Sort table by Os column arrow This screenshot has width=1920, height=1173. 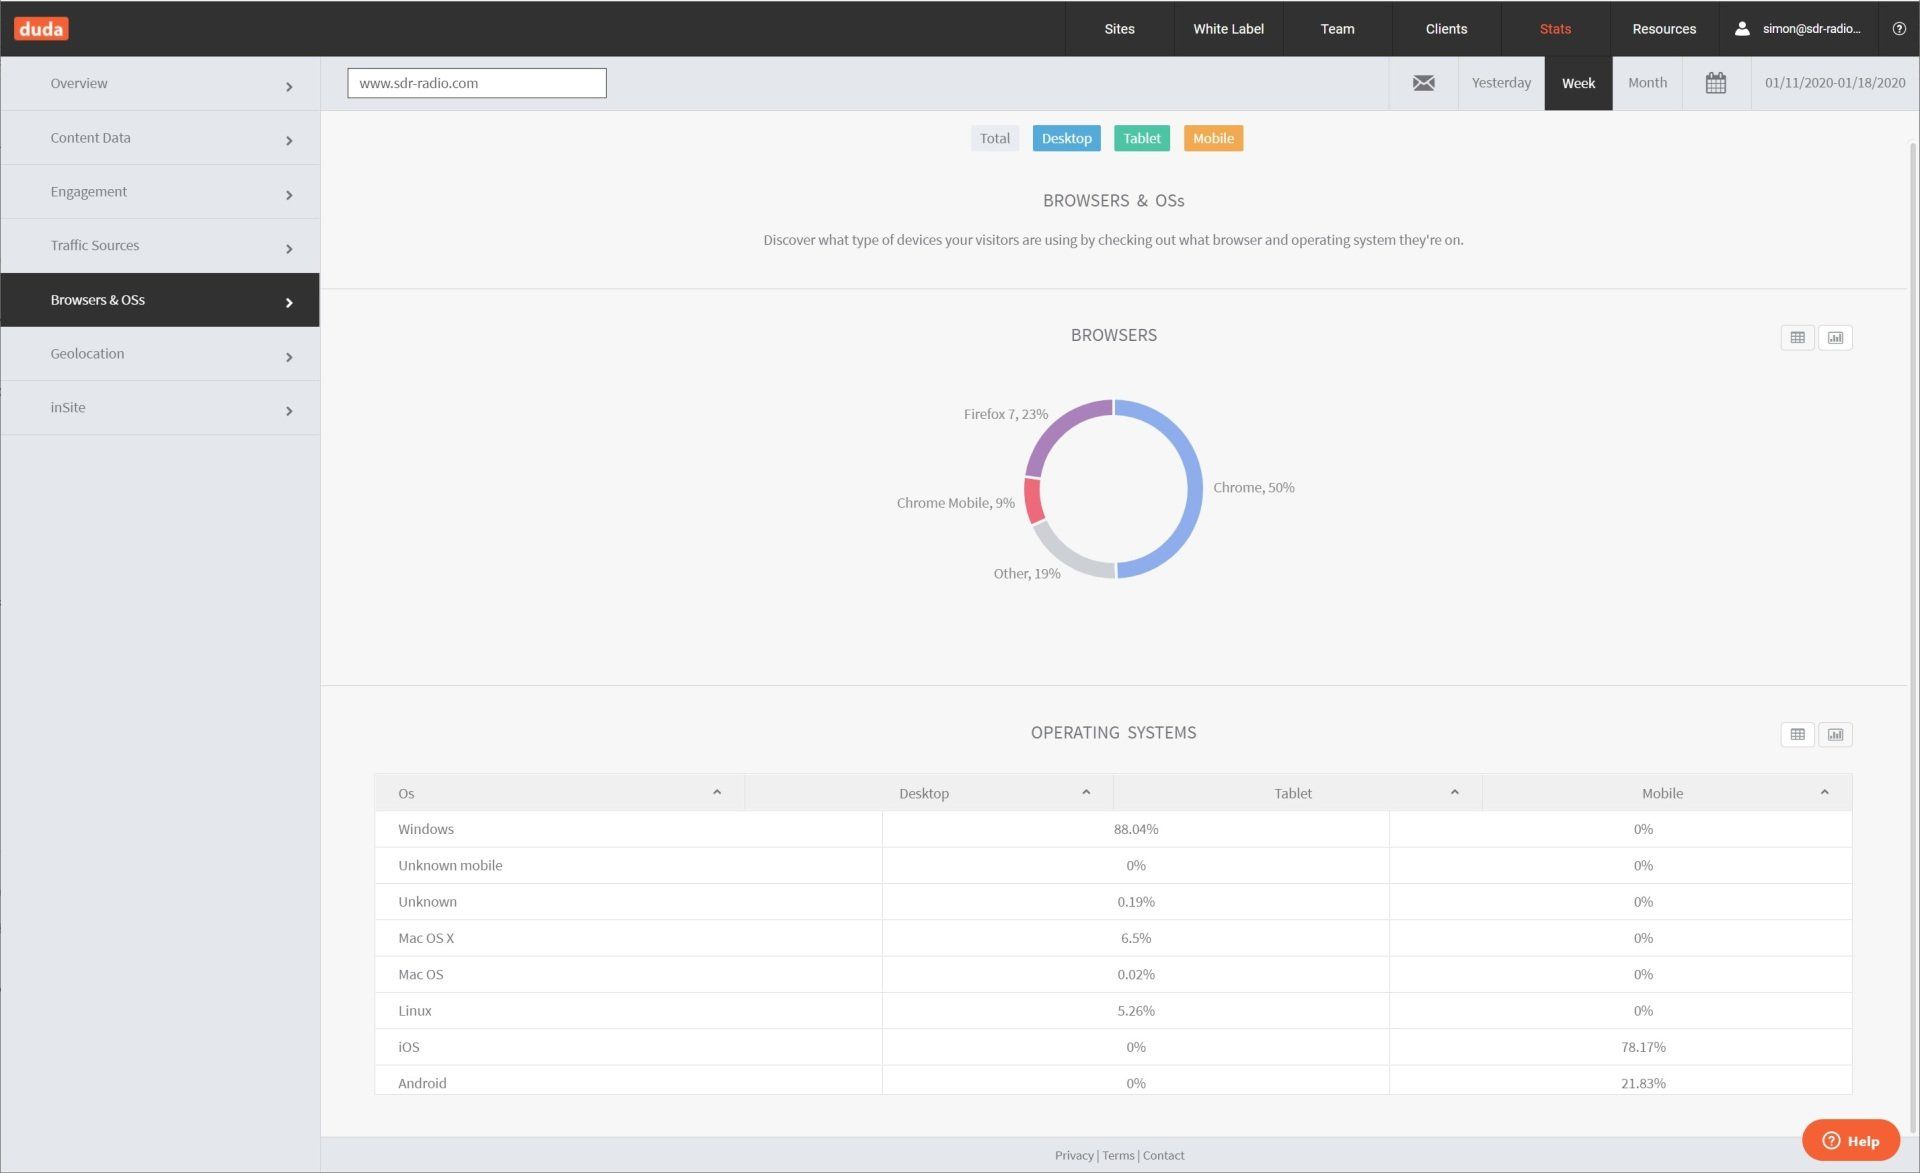tap(716, 793)
